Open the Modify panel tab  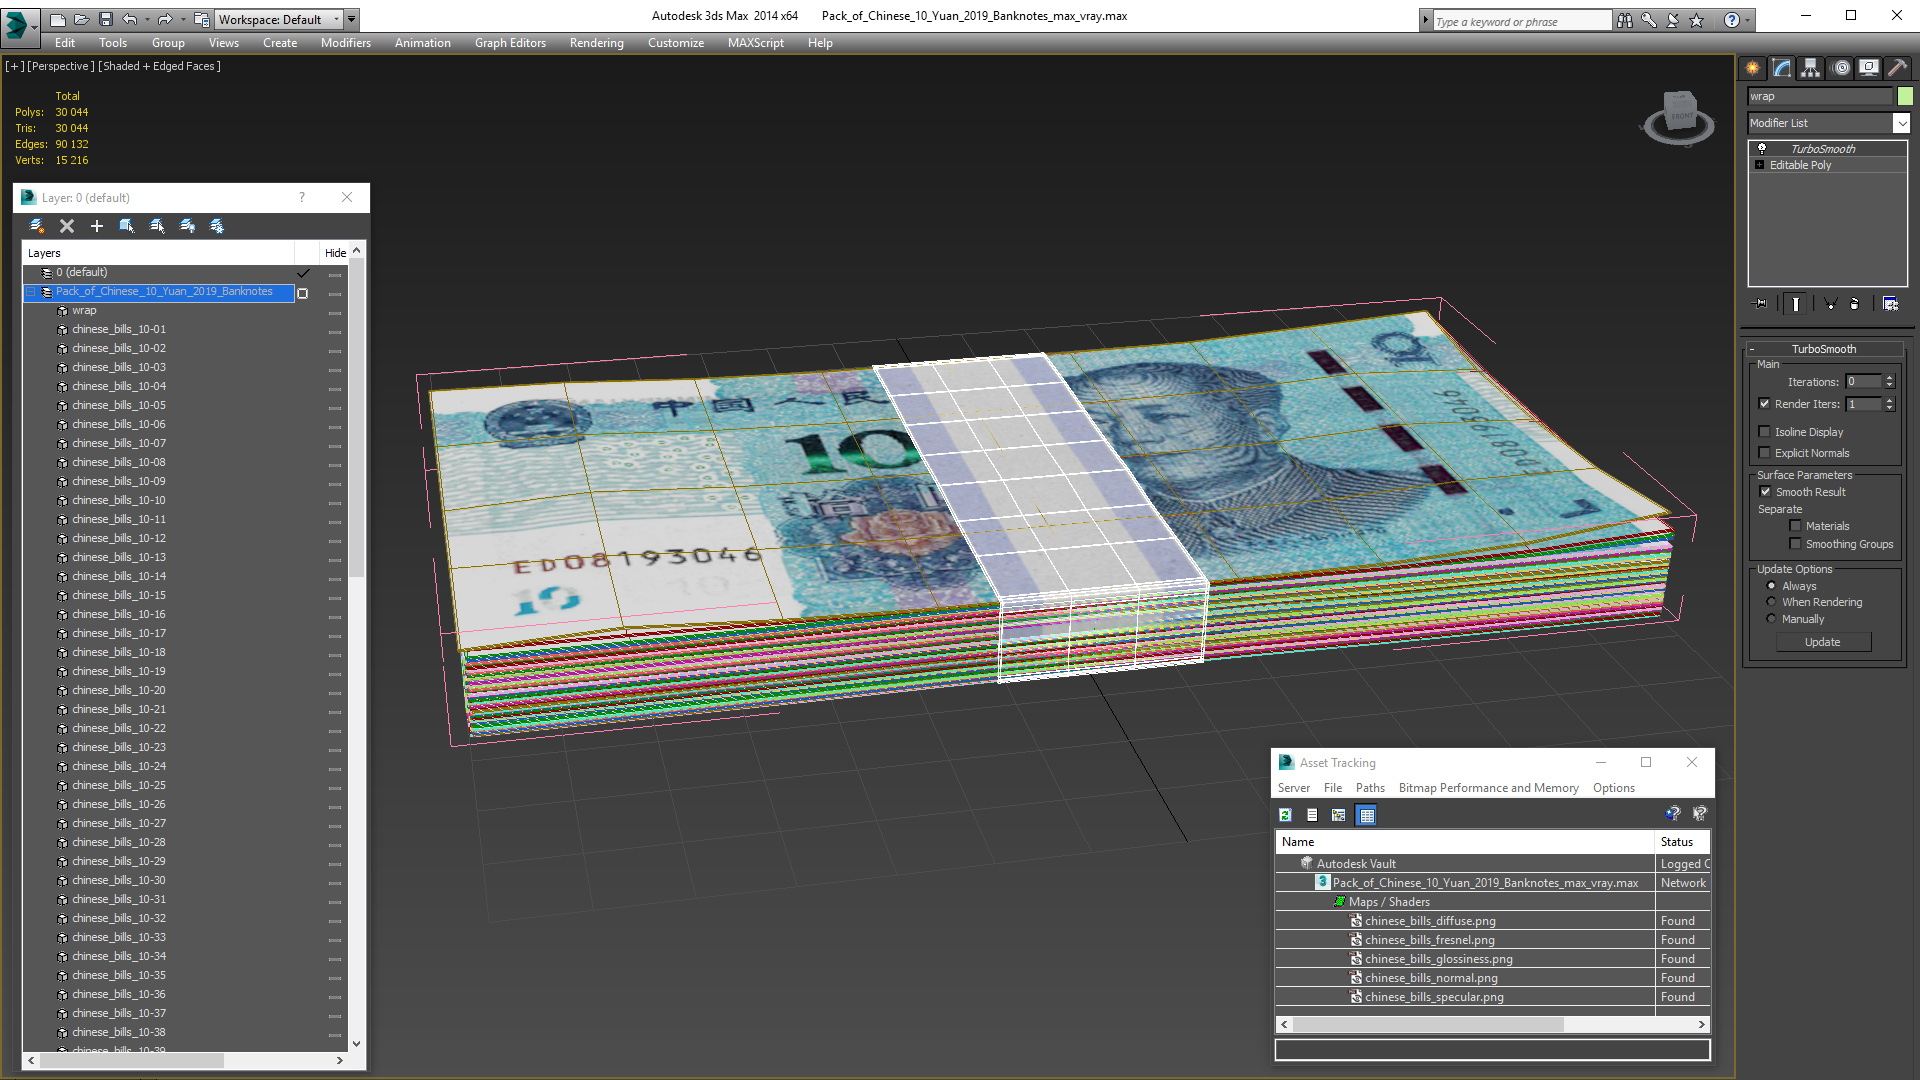pyautogui.click(x=1781, y=68)
